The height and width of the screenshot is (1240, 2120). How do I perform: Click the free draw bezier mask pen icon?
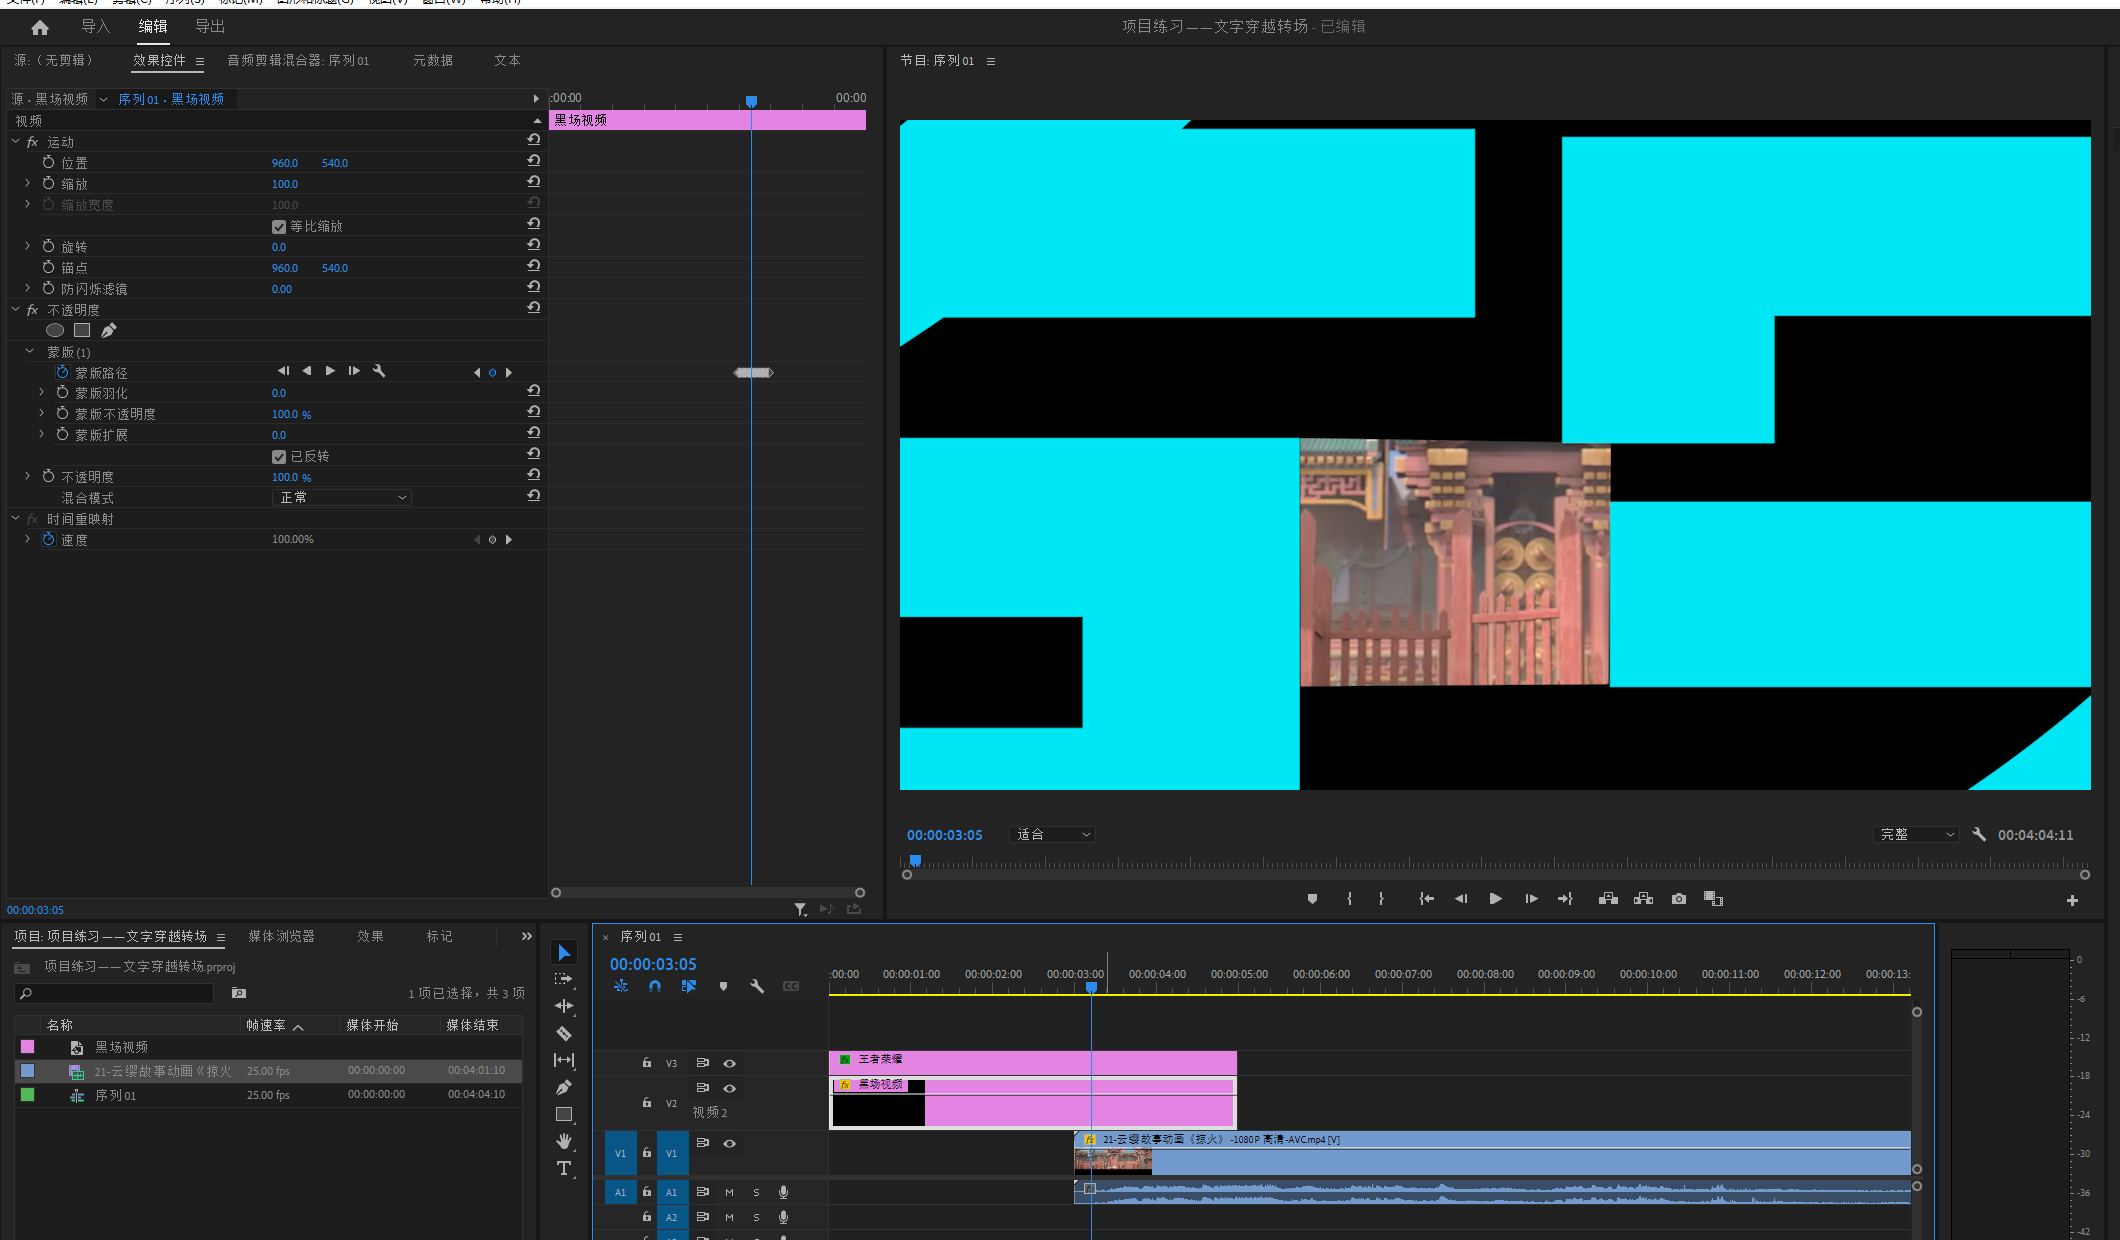coord(109,330)
